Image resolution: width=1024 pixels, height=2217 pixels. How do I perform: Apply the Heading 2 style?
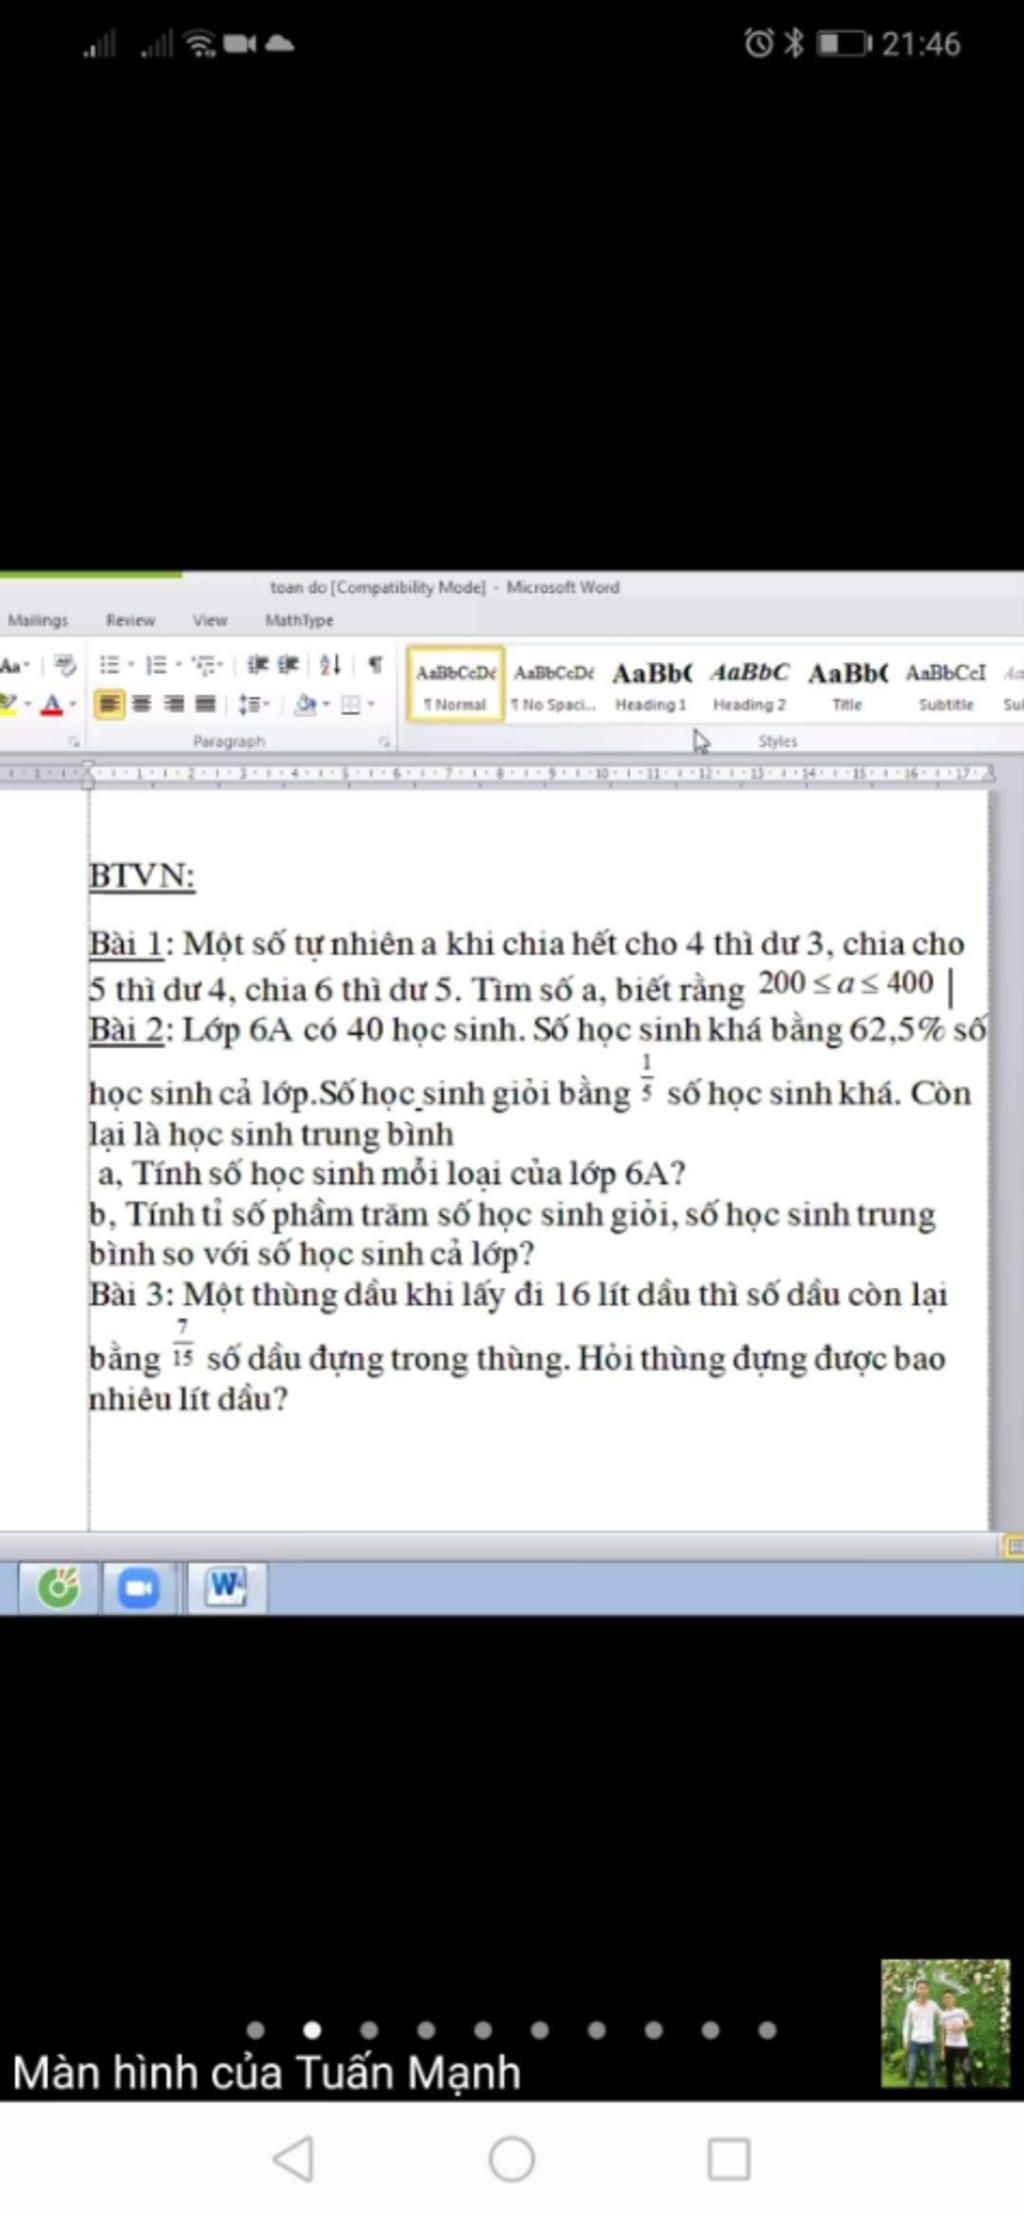(x=749, y=684)
